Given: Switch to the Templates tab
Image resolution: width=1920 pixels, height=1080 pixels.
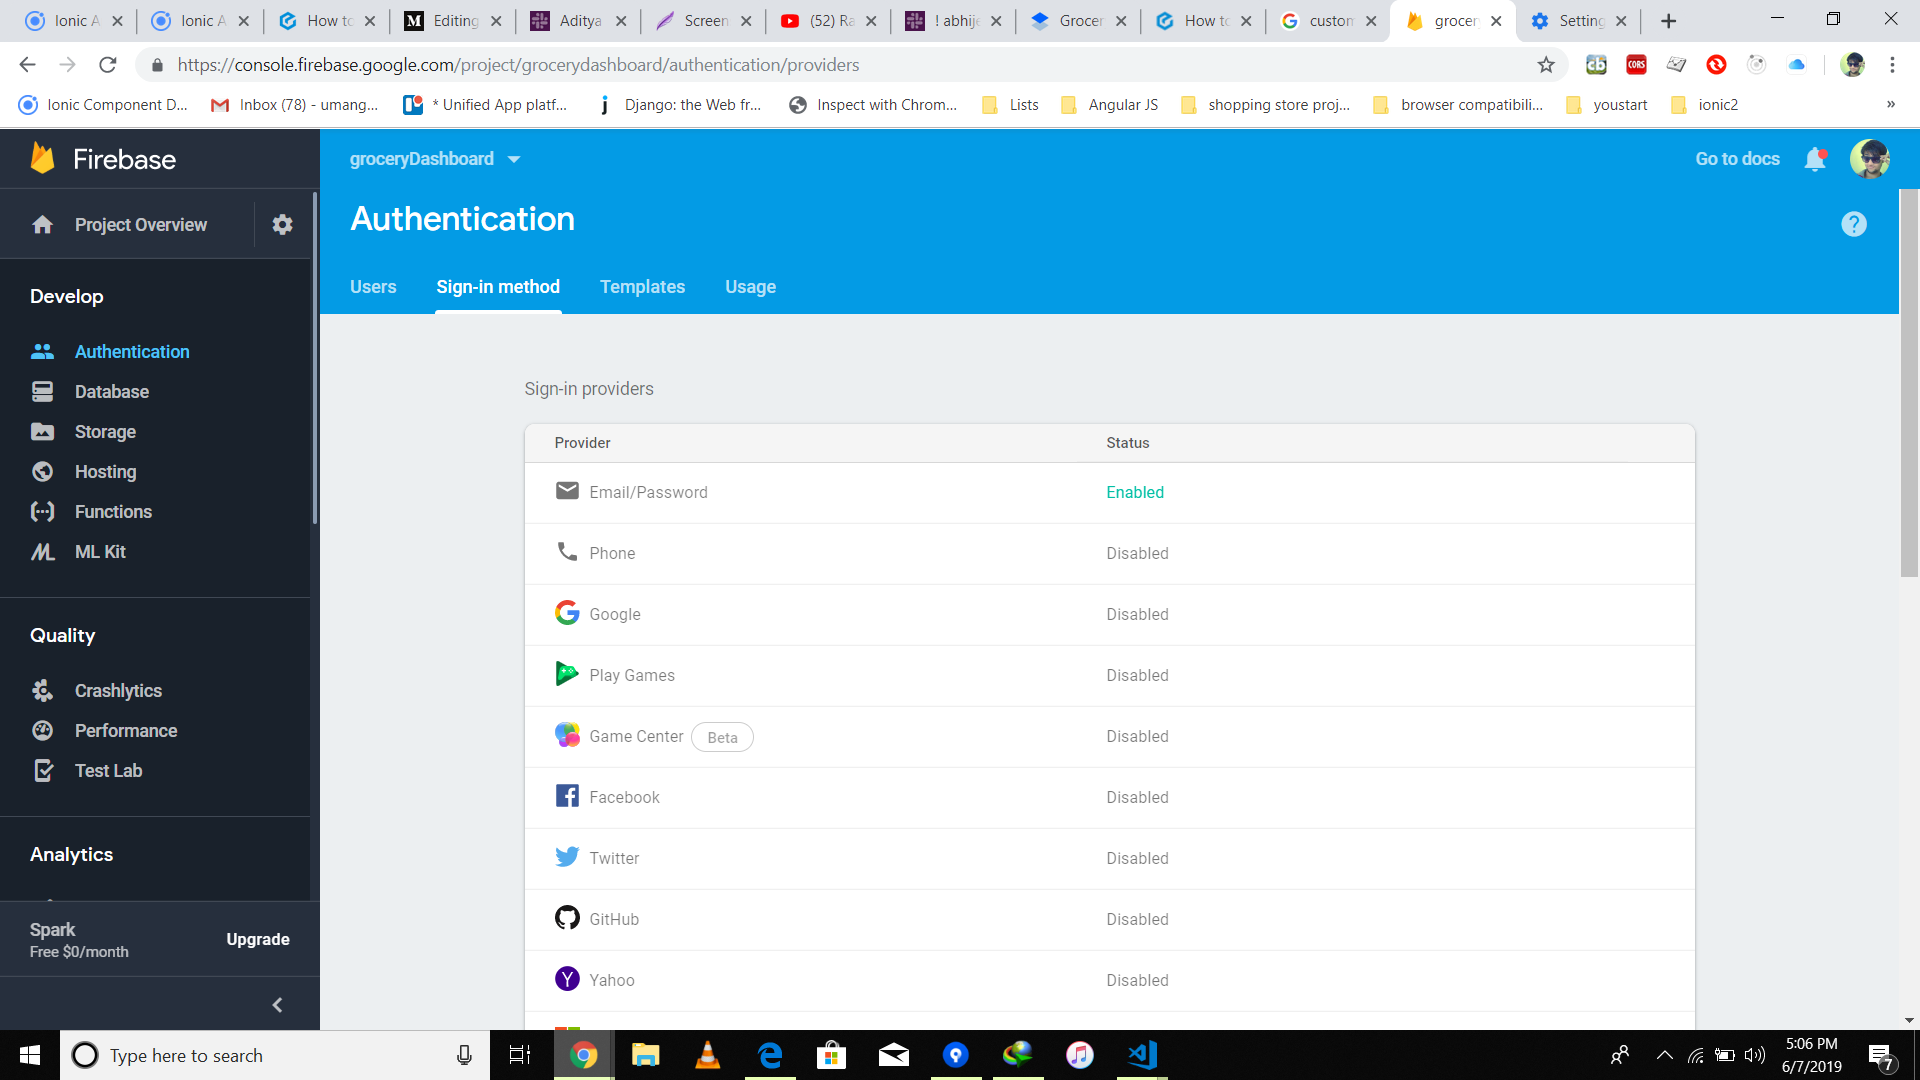Looking at the screenshot, I should tap(642, 287).
